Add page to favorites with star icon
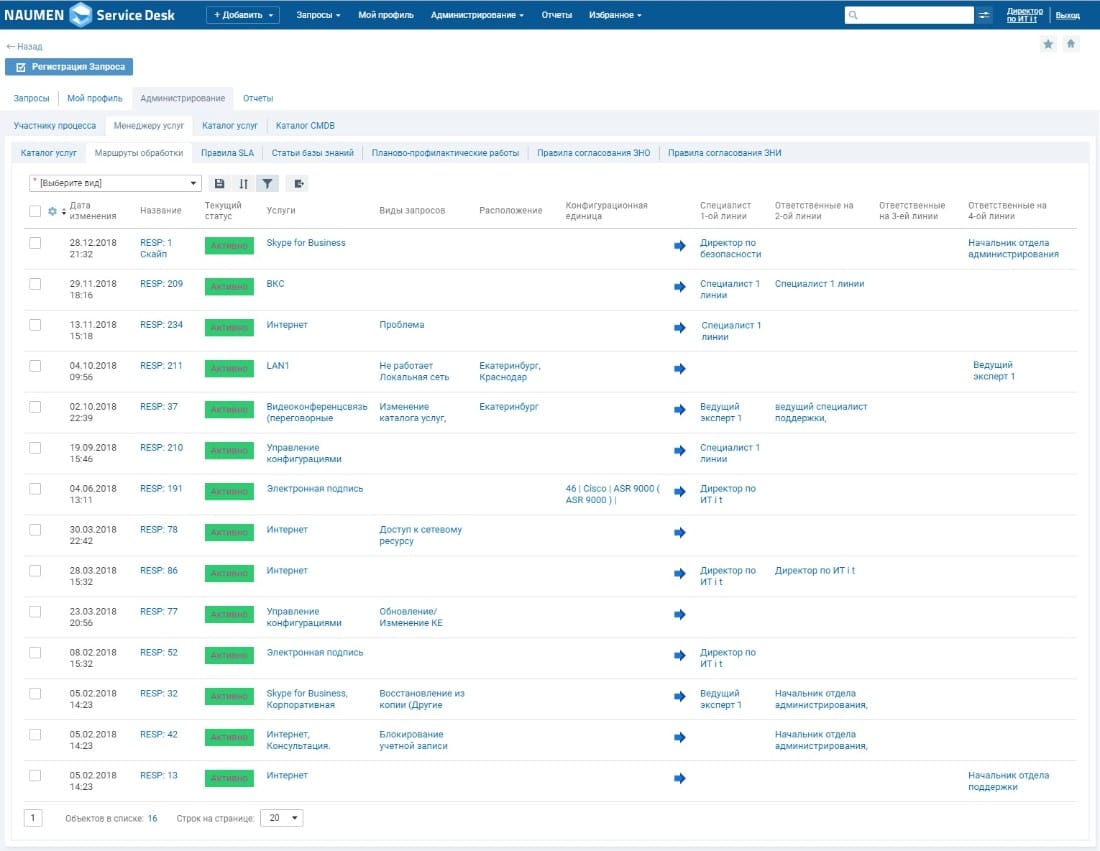Image resolution: width=1100 pixels, height=851 pixels. (x=1048, y=44)
